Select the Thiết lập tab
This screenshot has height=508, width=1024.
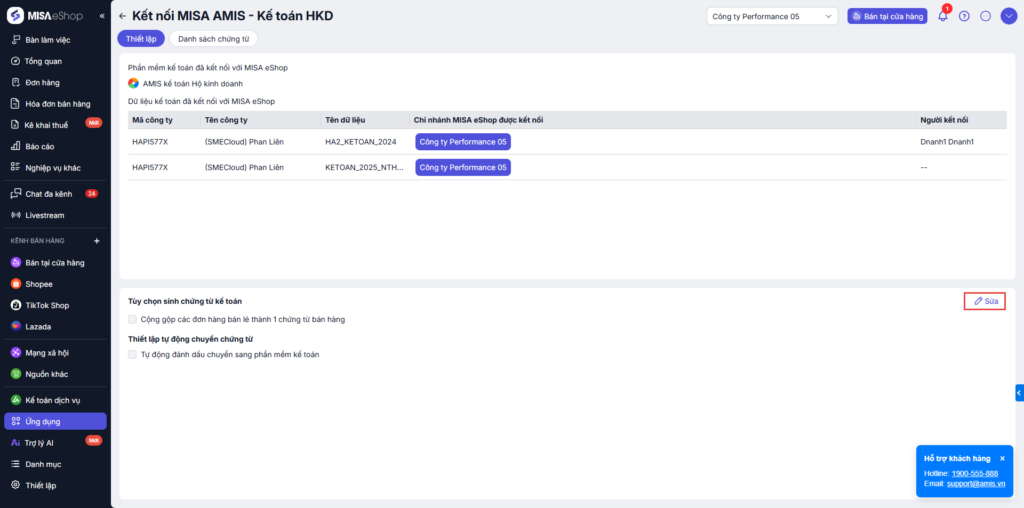[x=140, y=39]
